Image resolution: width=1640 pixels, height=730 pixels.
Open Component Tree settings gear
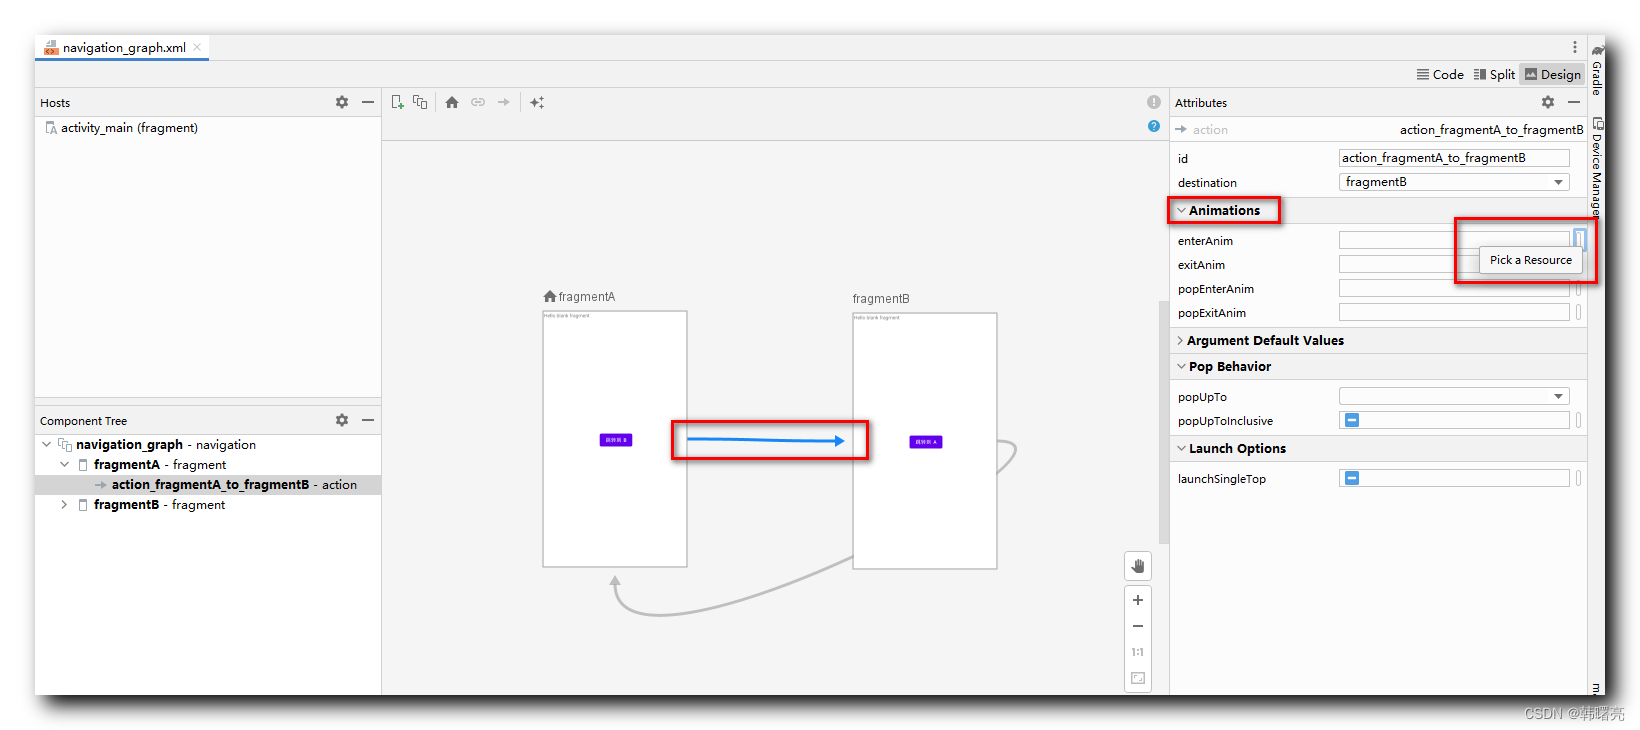[342, 420]
